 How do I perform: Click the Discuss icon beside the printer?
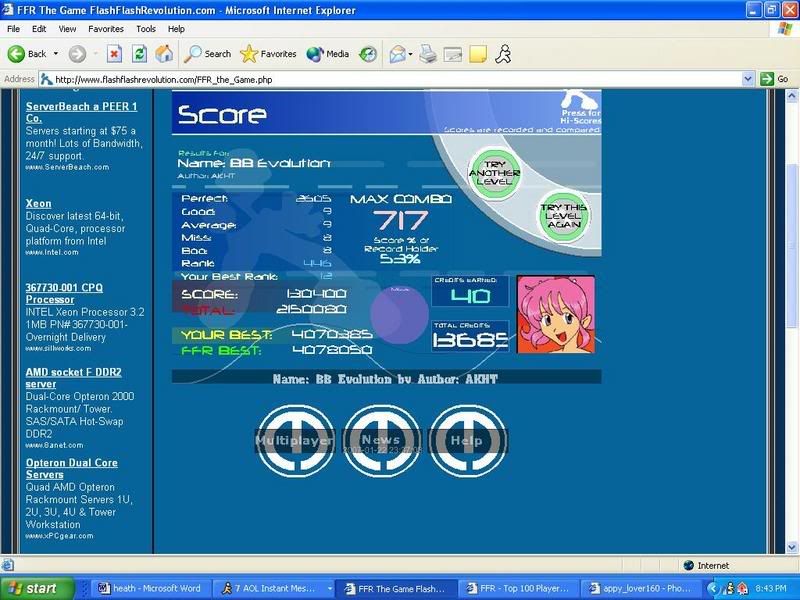453,54
